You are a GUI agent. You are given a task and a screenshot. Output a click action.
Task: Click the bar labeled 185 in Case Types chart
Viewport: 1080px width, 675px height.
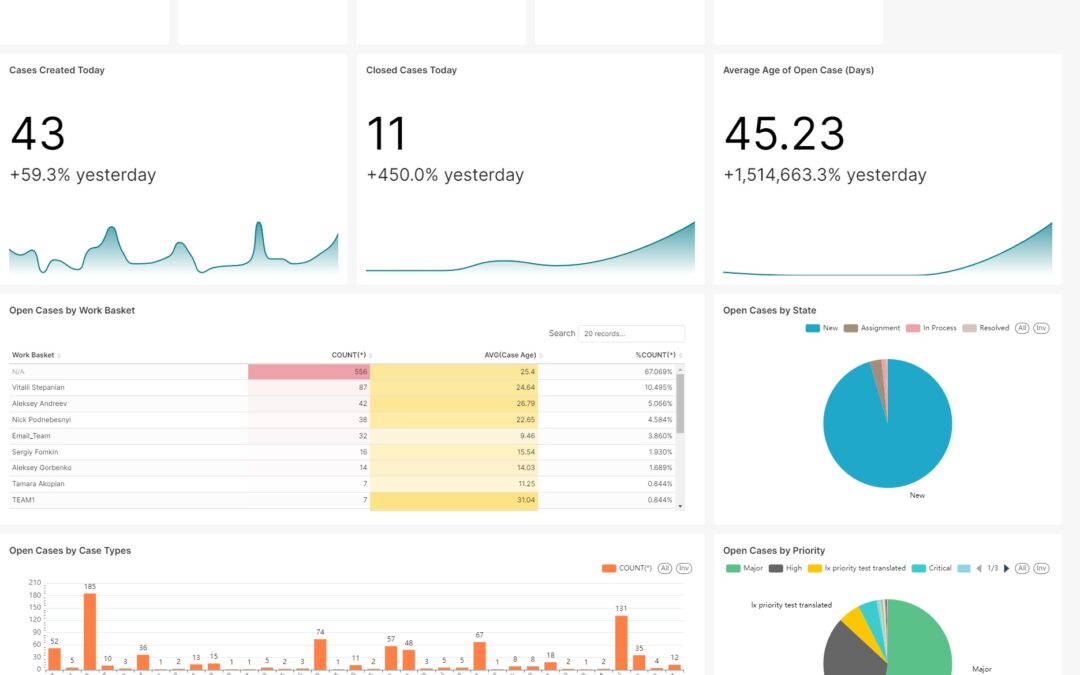pos(90,632)
